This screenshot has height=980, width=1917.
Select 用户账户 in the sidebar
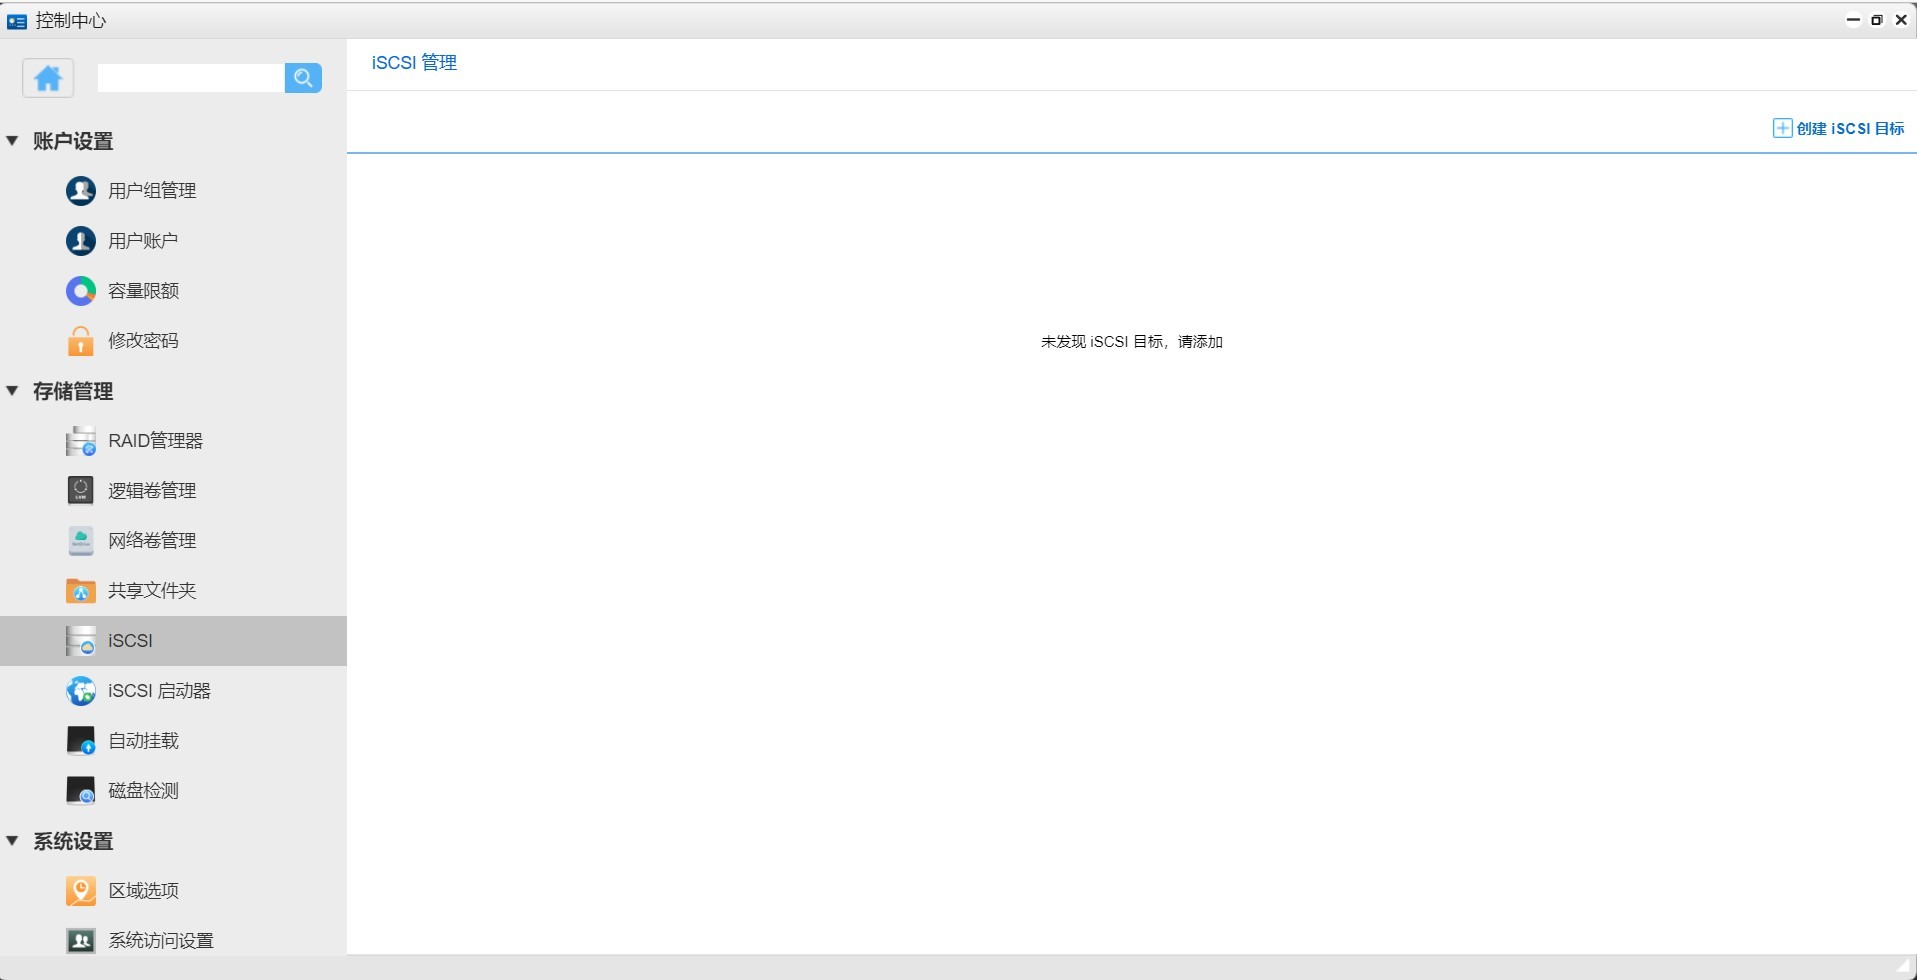coord(143,241)
